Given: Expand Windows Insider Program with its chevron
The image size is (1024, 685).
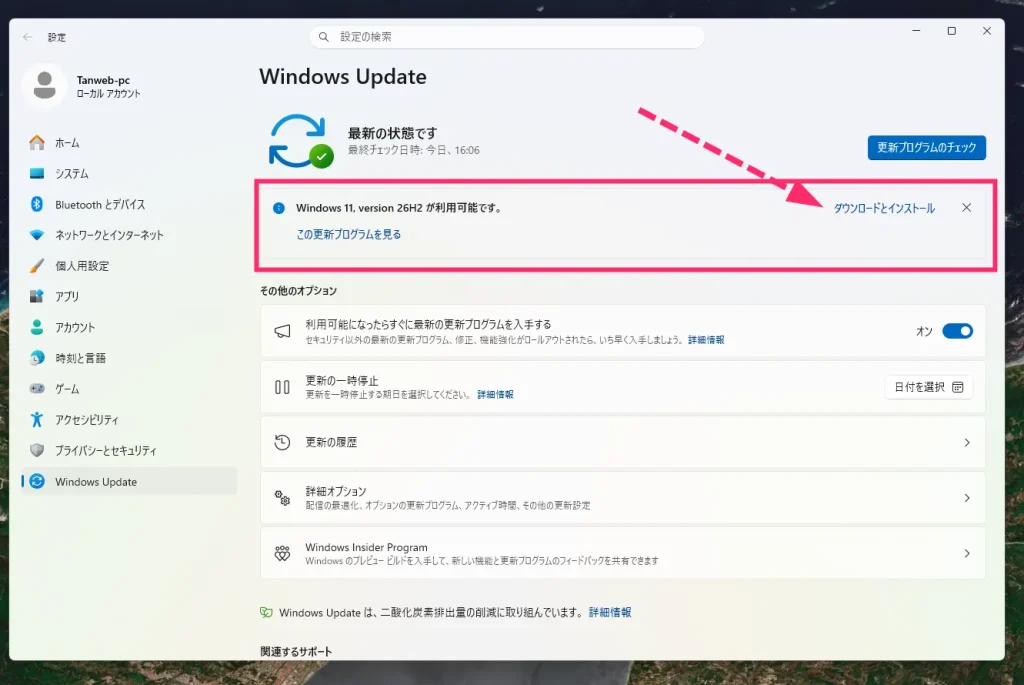Looking at the screenshot, I should [967, 554].
